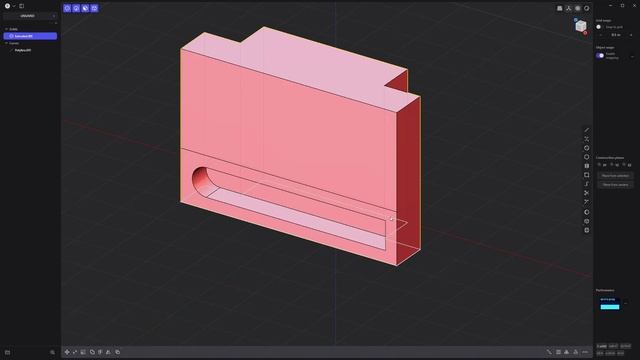Toggle the sidebar panel layout icon
Screen dimensions: 640x360
pos(22,6)
